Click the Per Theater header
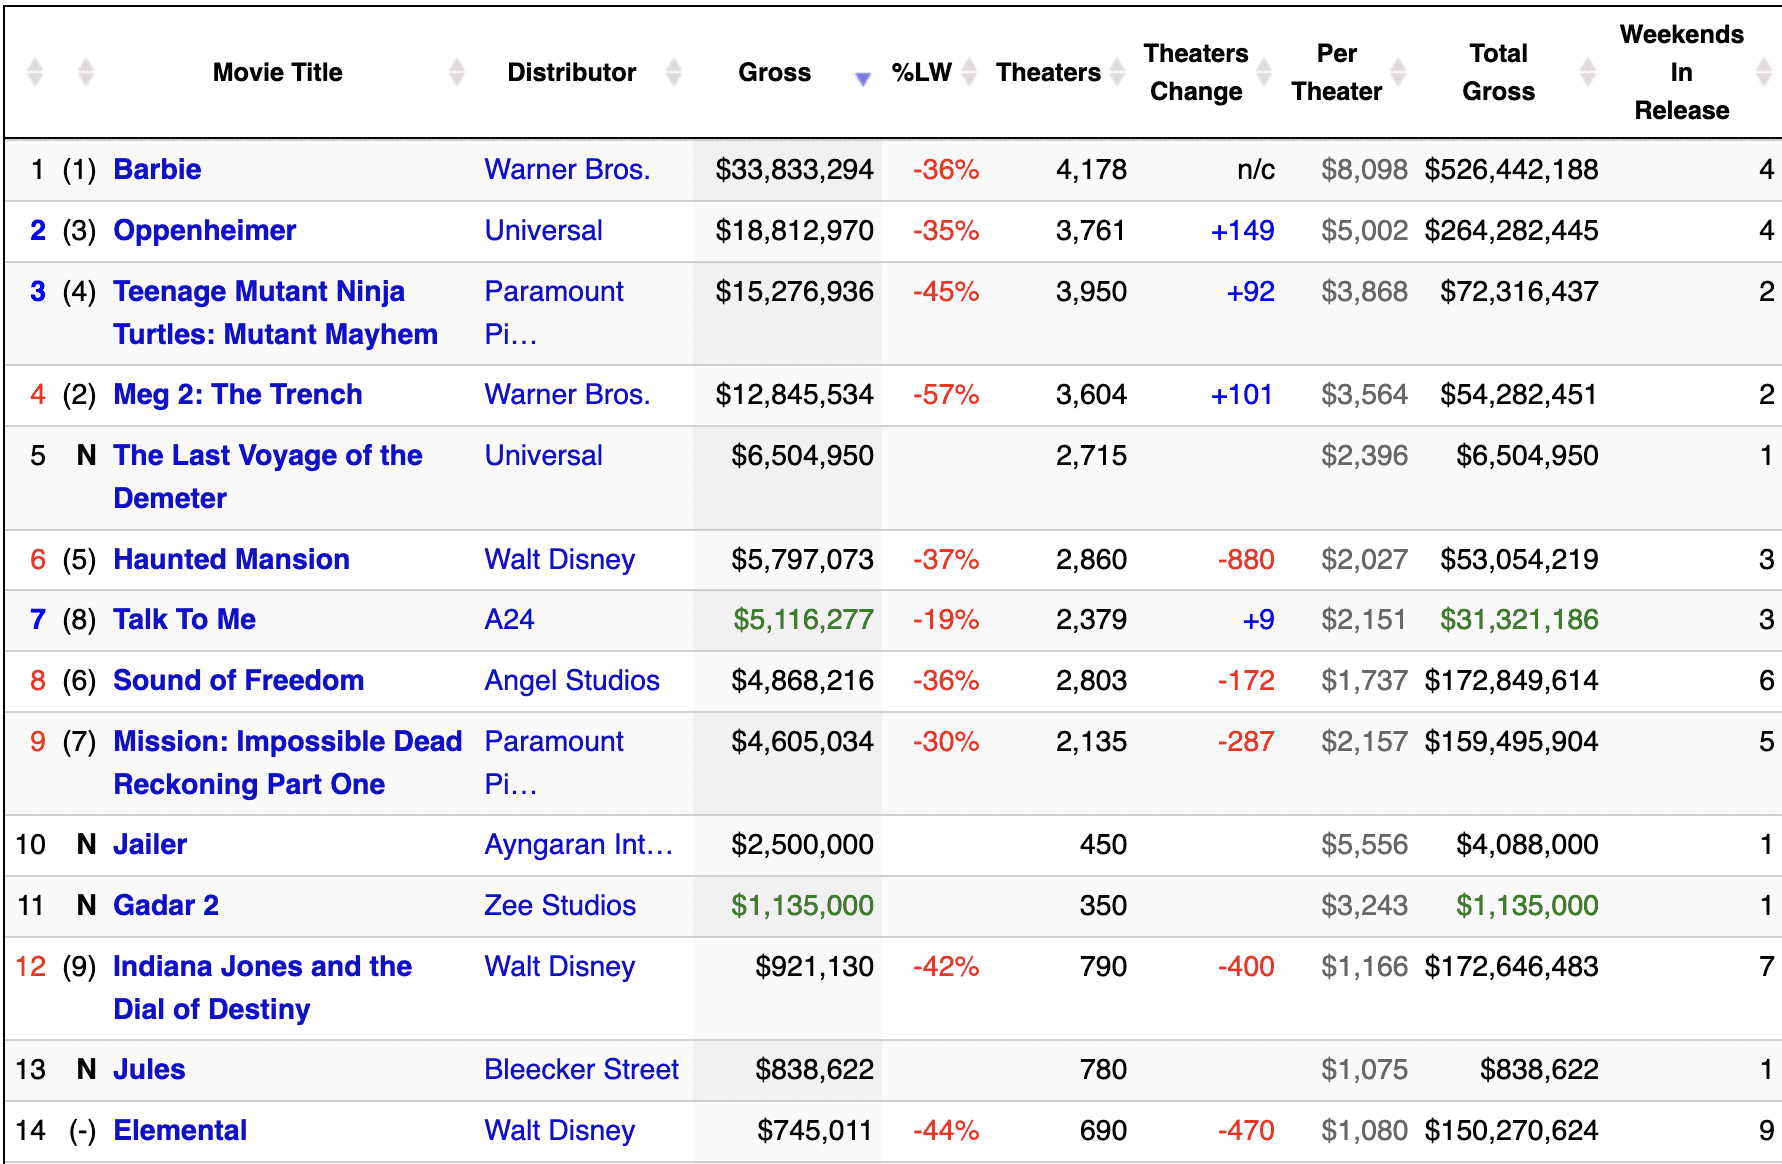The height and width of the screenshot is (1164, 1782). click(x=1336, y=72)
